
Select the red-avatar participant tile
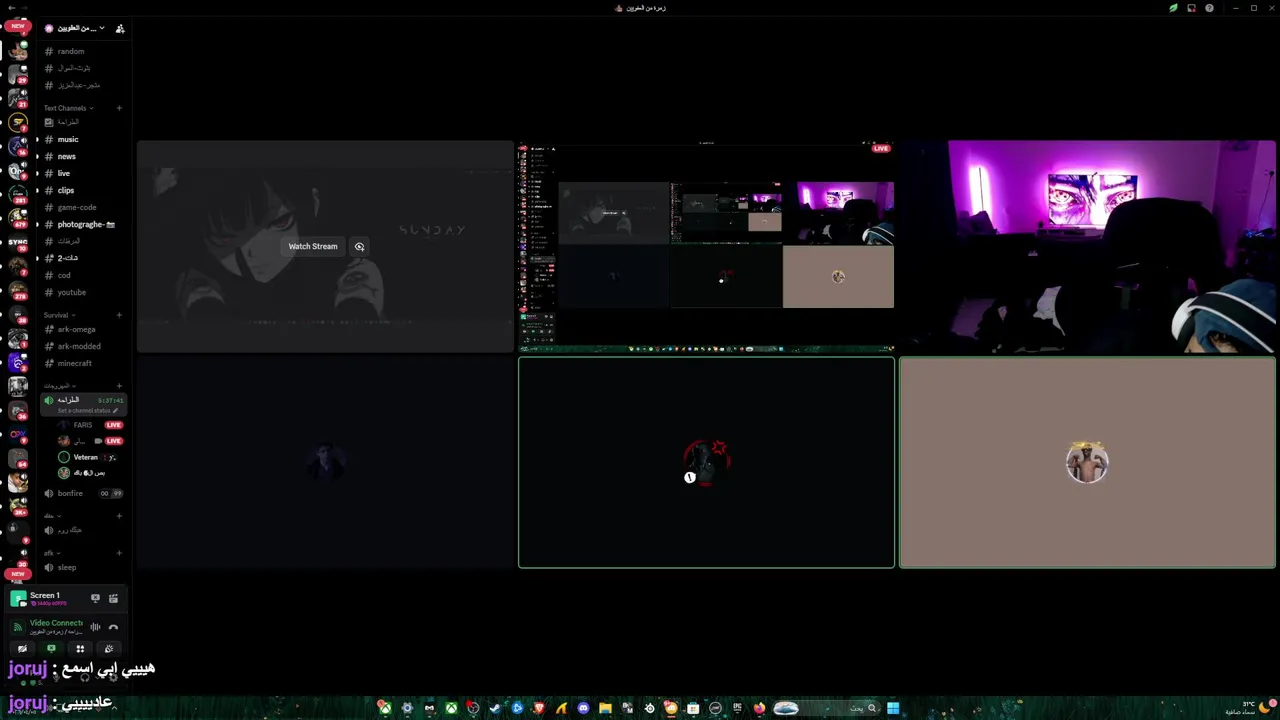pos(706,463)
